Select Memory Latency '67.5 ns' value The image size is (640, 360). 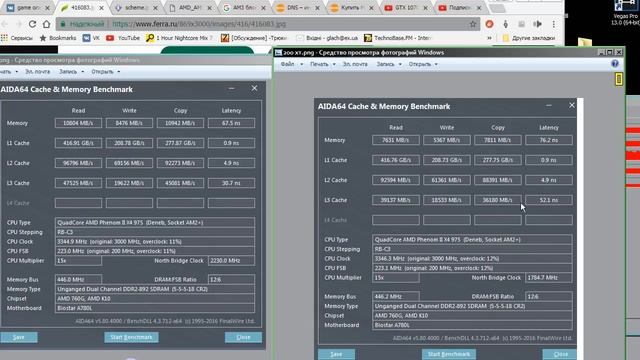pos(231,123)
